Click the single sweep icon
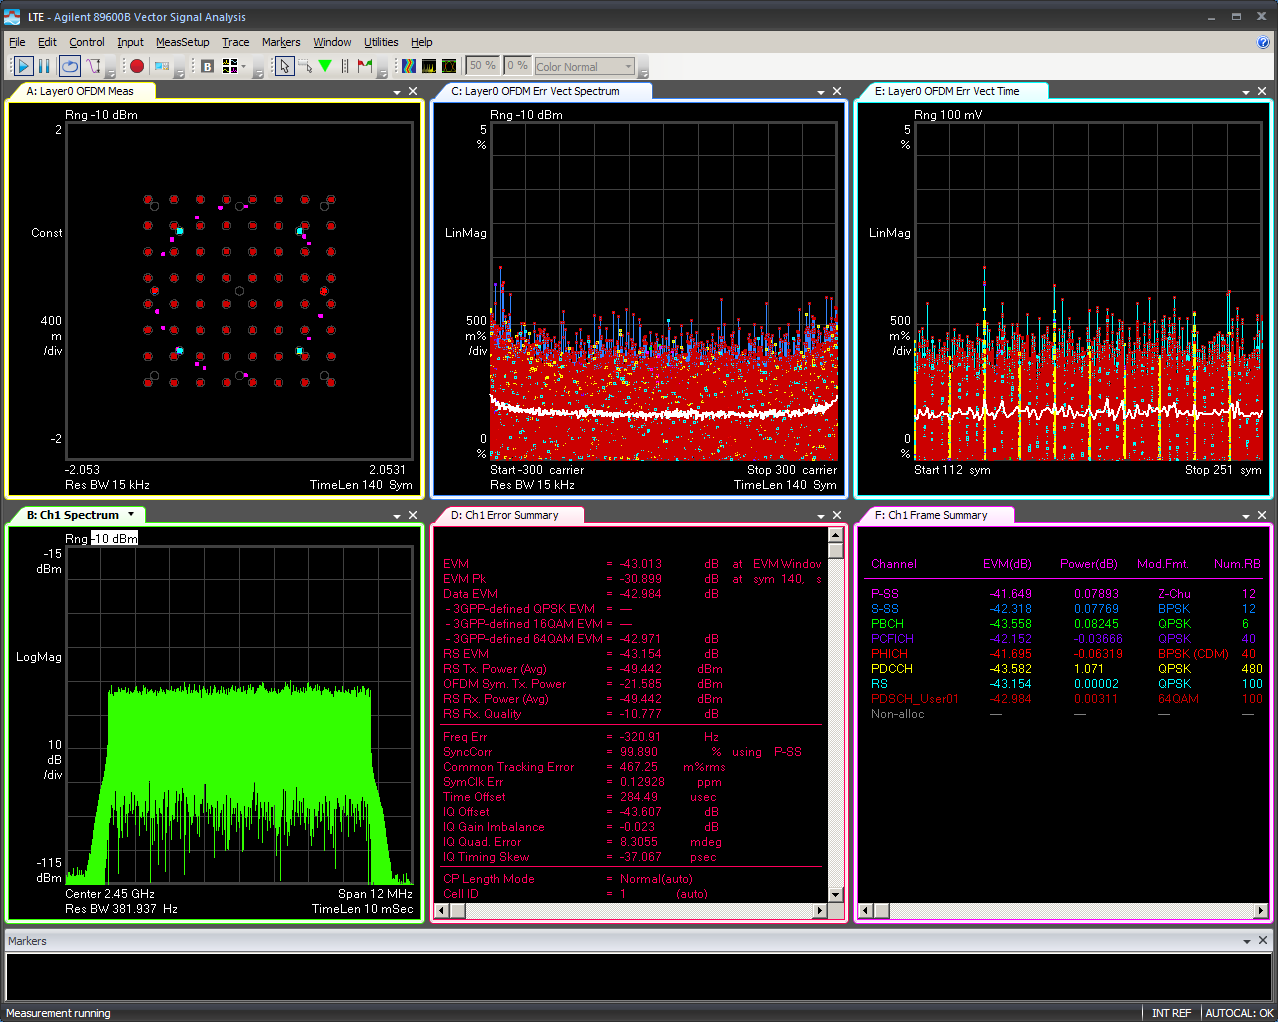This screenshot has height=1022, width=1278. pos(94,66)
